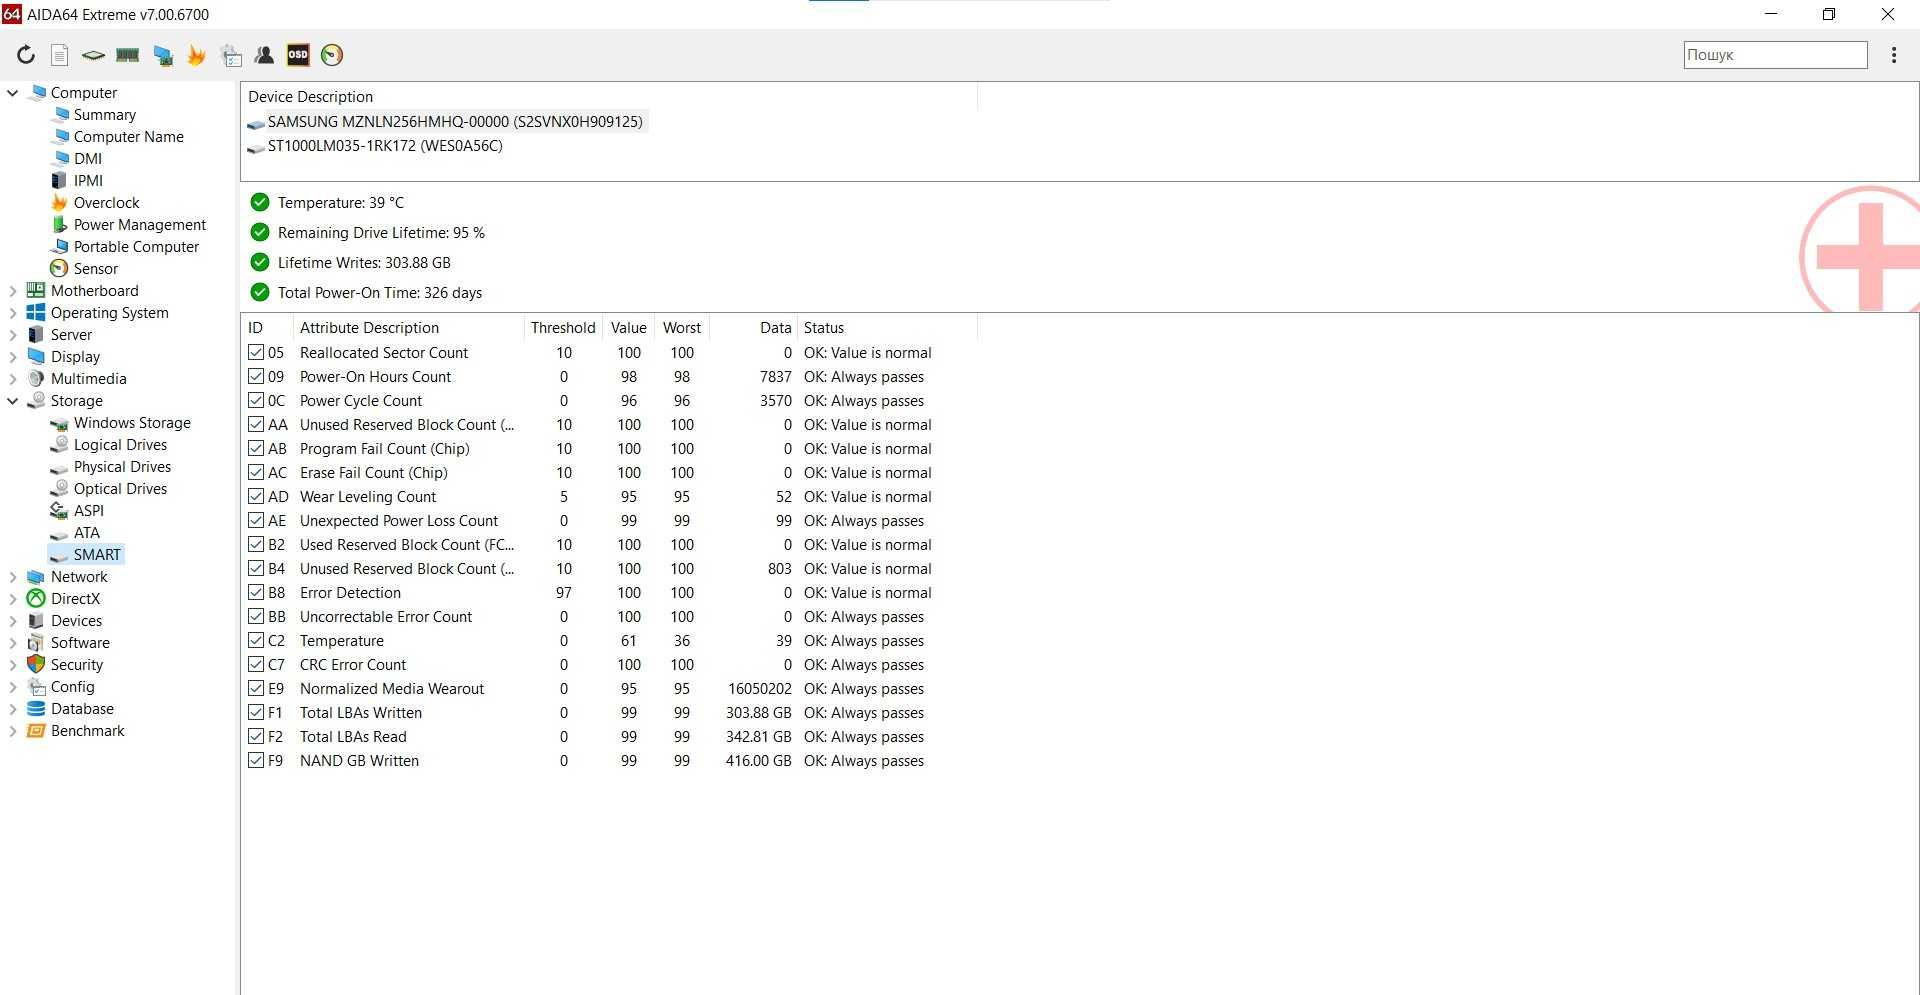Viewport: 1920px width, 995px height.
Task: Open the Sensor page in Computer
Action: tap(95, 269)
